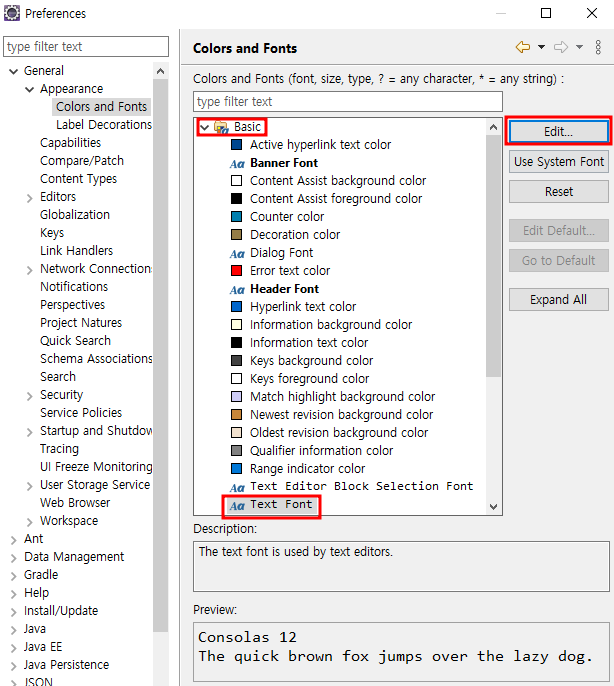This screenshot has width=614, height=686.
Task: Open the Keys preference page
Action: 52,233
